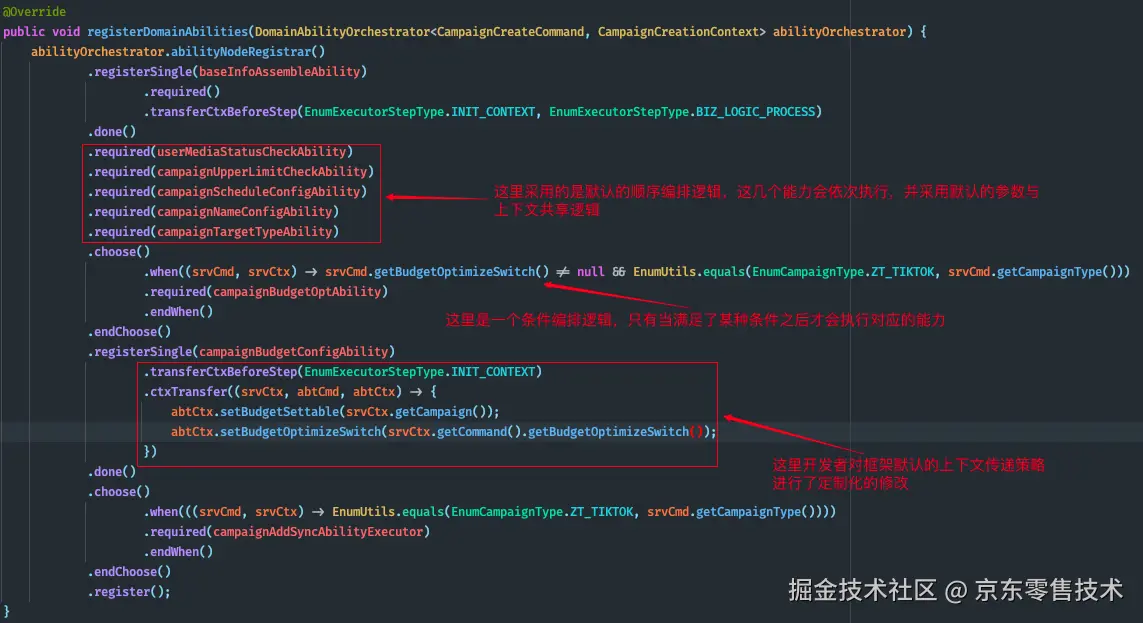Click the empty .required() call under baseInfoAssembleAbility
Image resolution: width=1143 pixels, height=623 pixels.
(x=182, y=92)
